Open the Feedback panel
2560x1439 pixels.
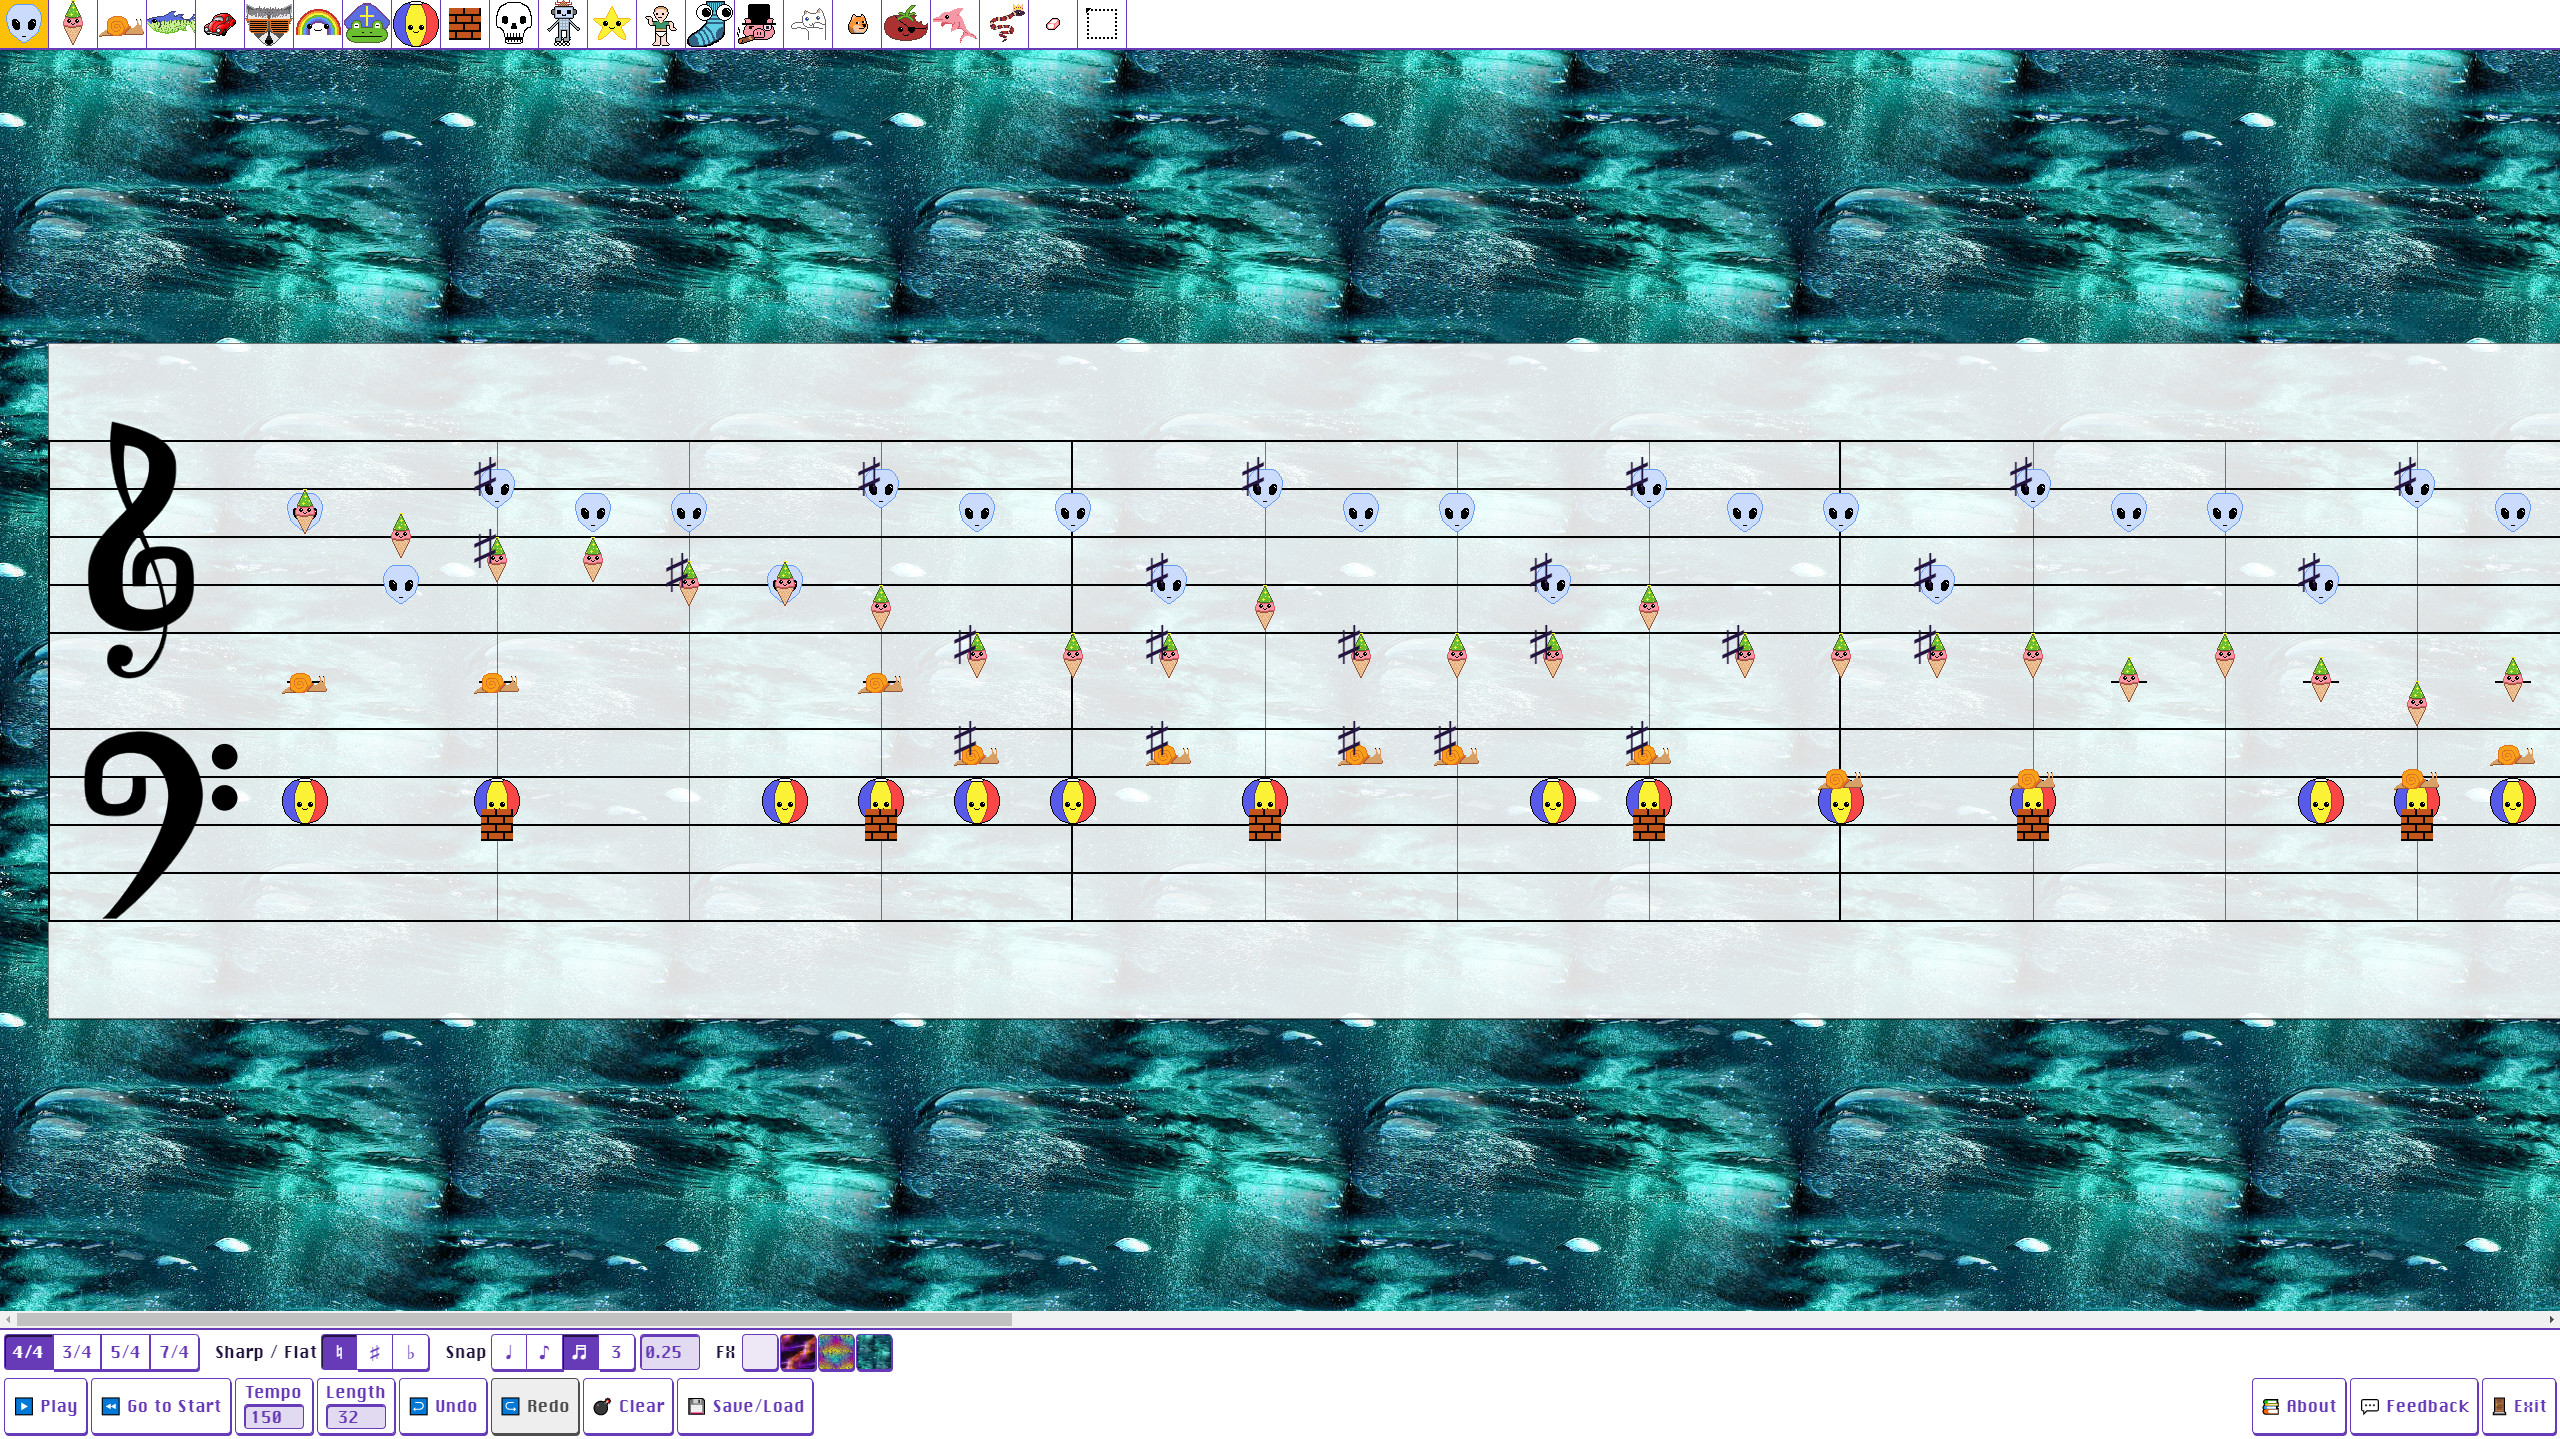tap(2414, 1405)
